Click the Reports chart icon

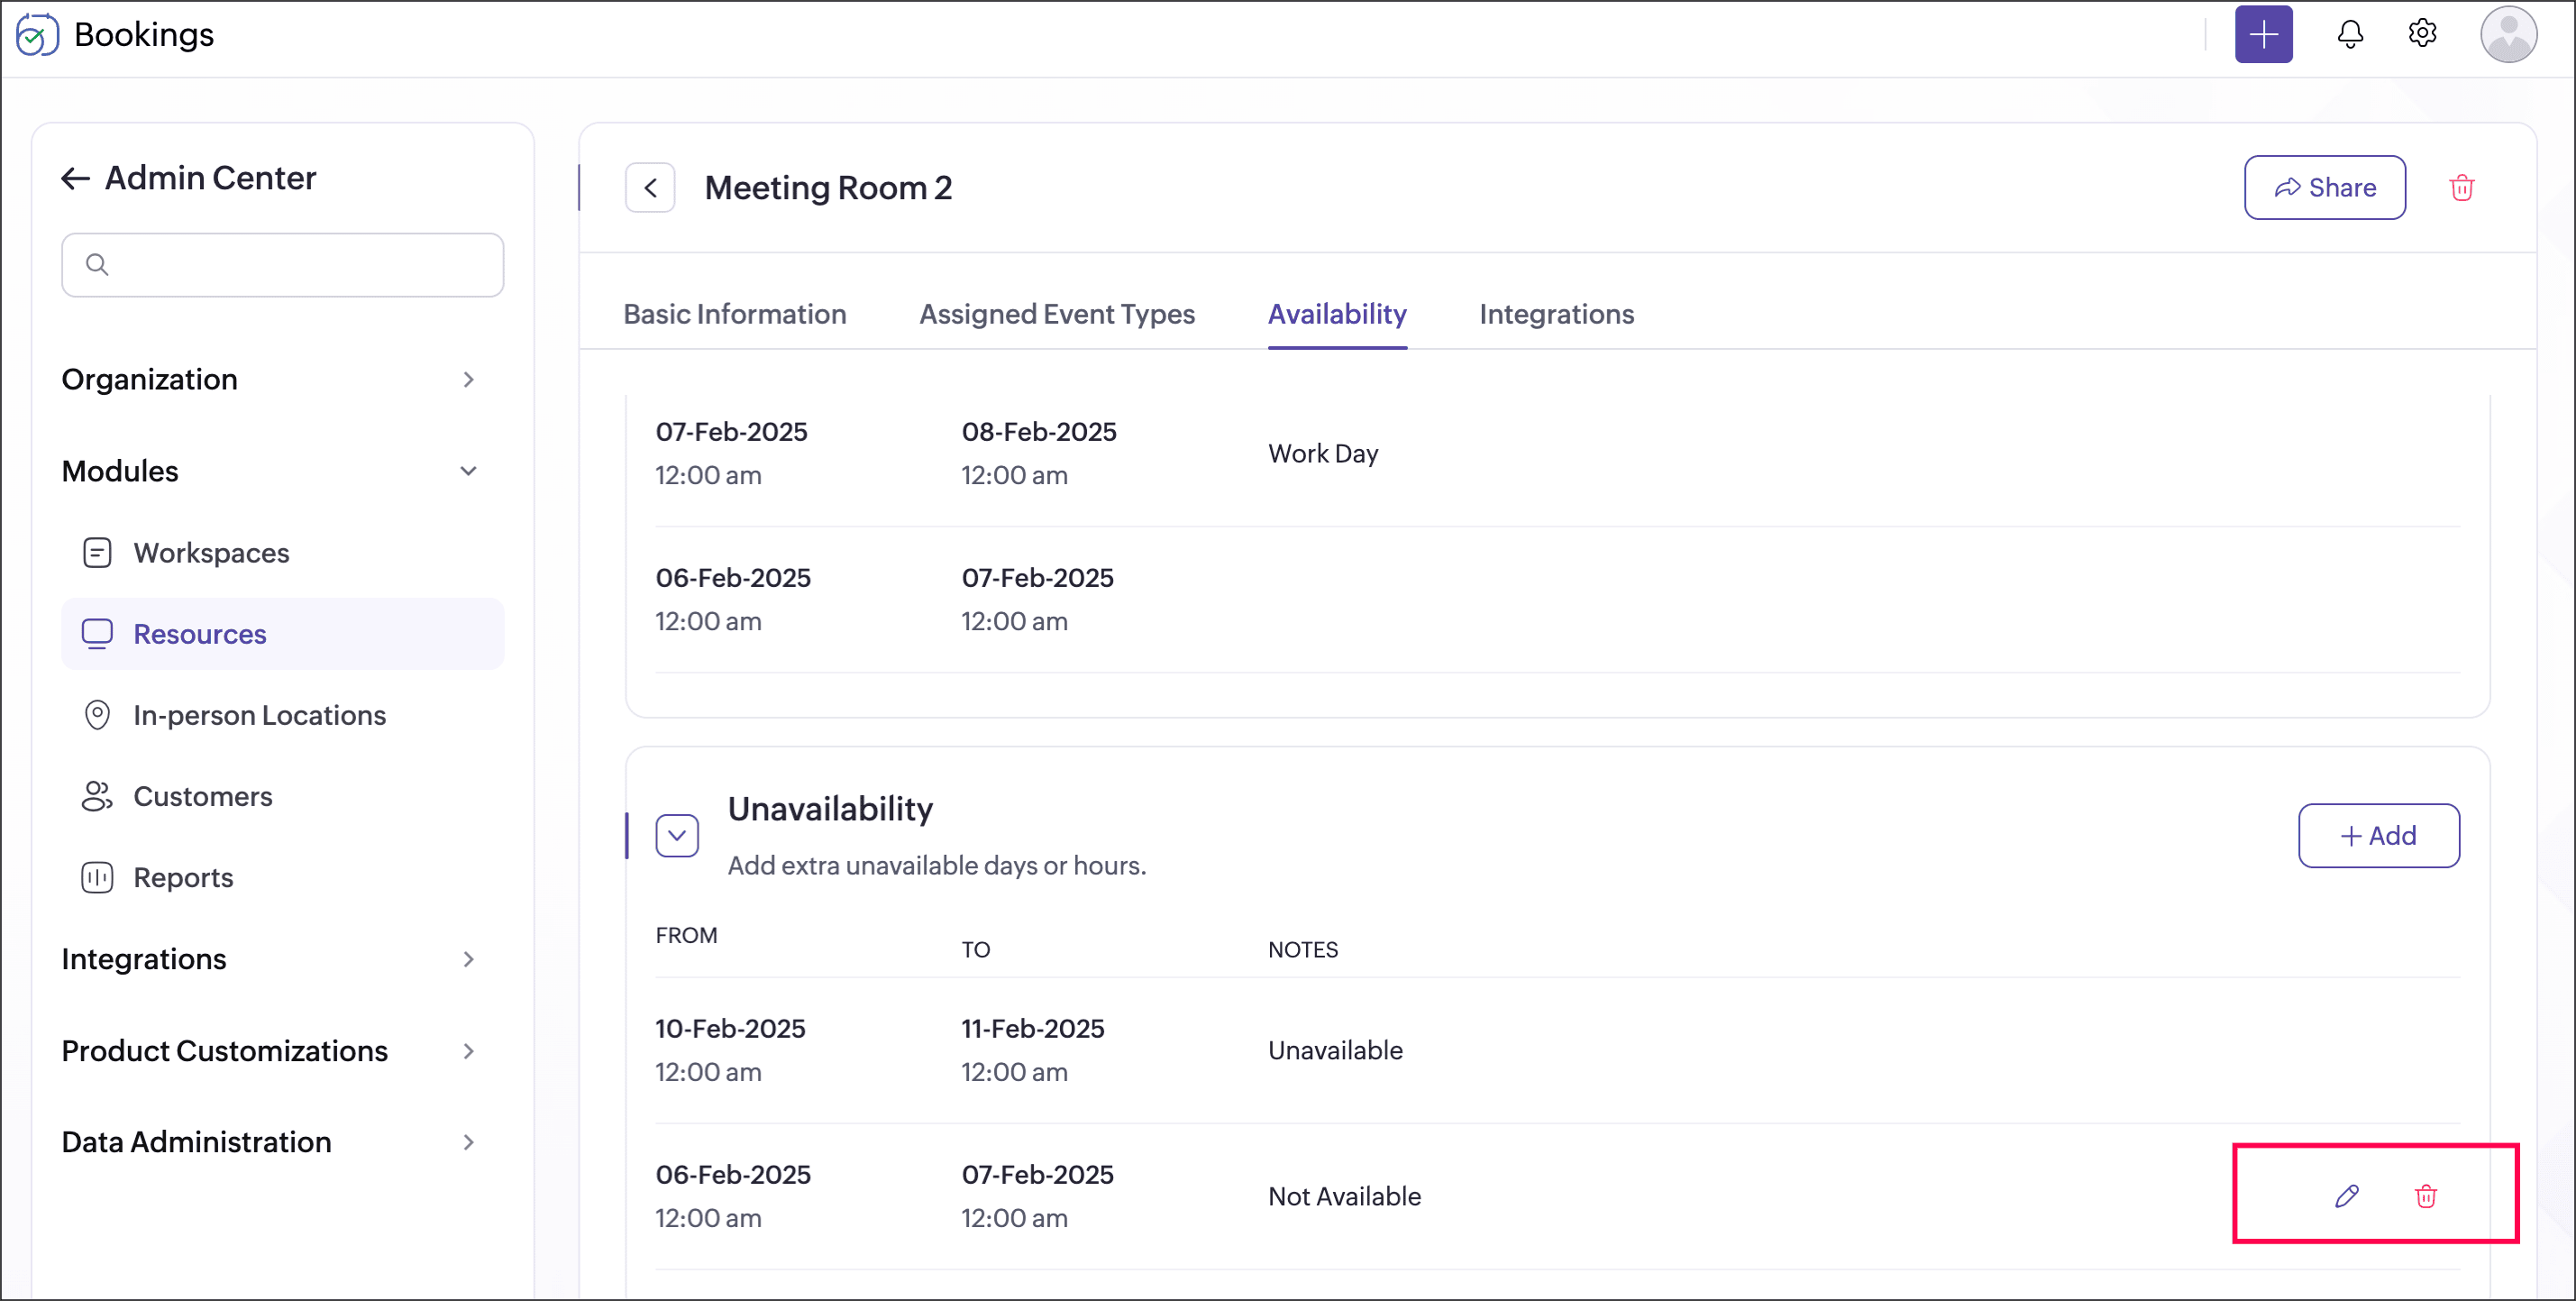coord(97,877)
